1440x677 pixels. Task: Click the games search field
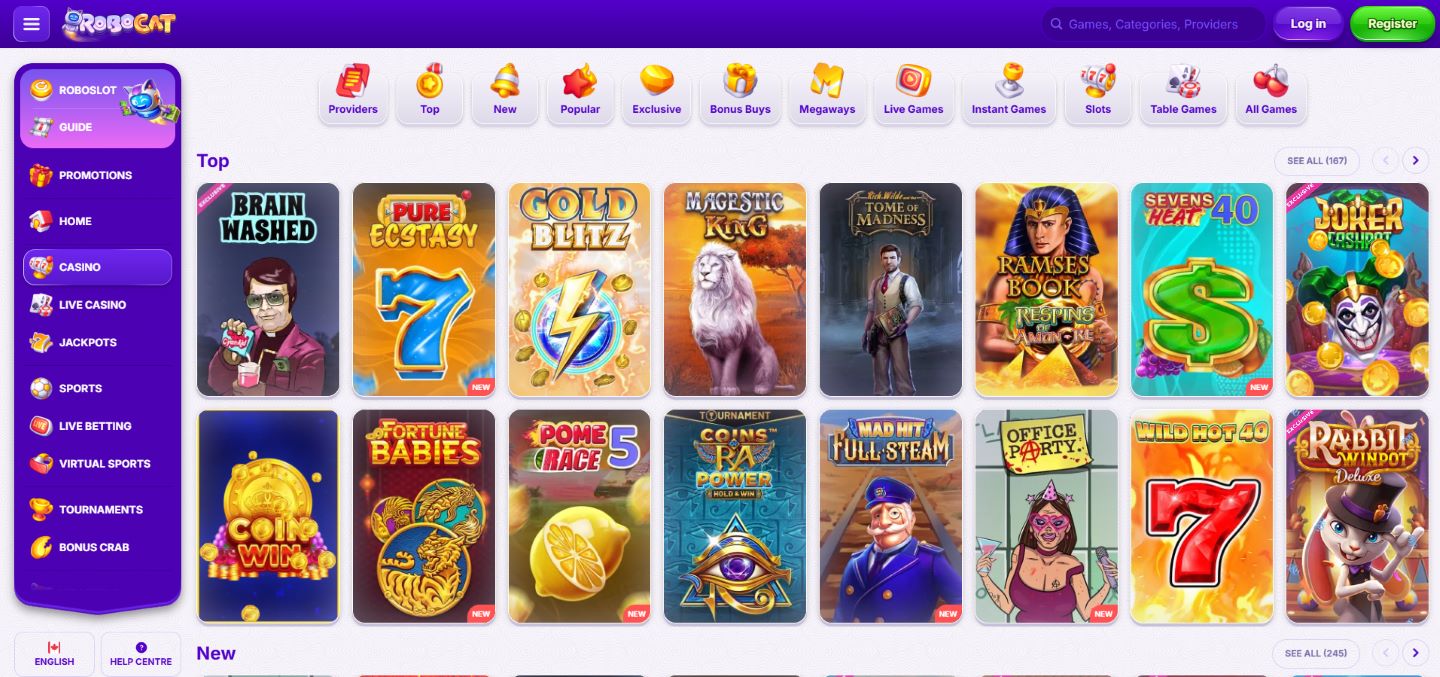(1154, 24)
